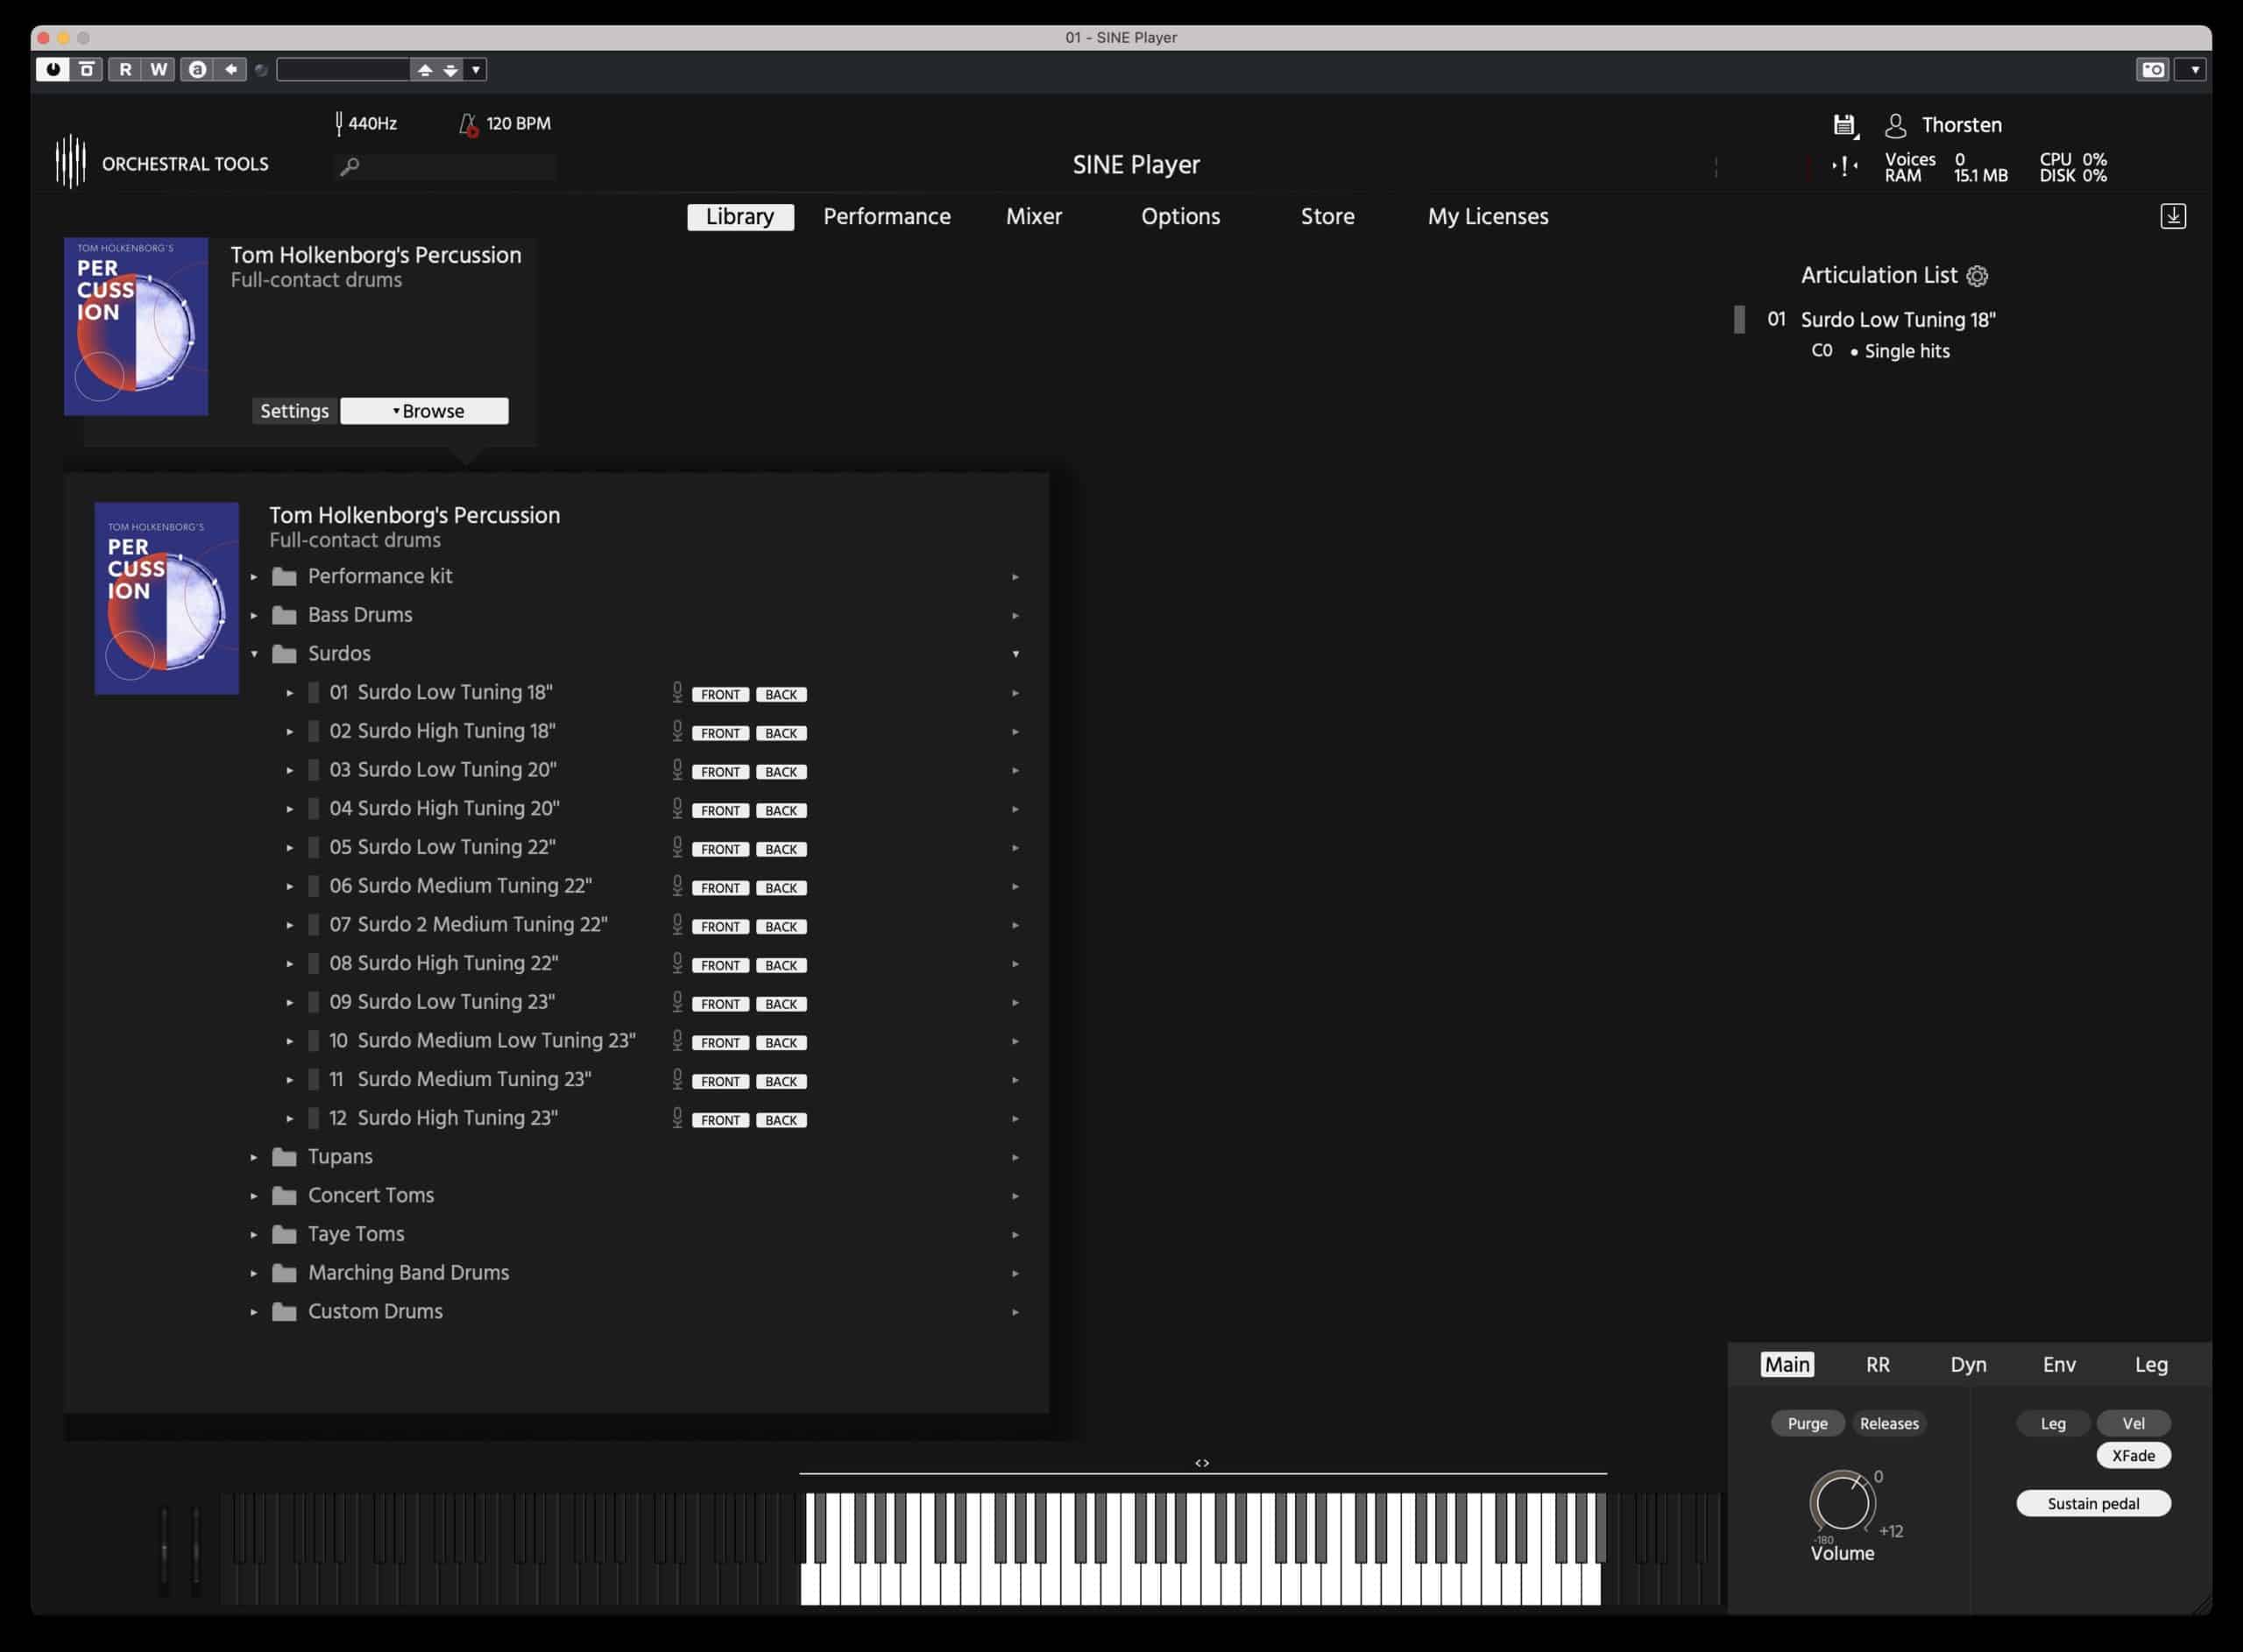Select the Dyn tab in bottom panel
Viewport: 2243px width, 1652px height.
pyautogui.click(x=1968, y=1365)
